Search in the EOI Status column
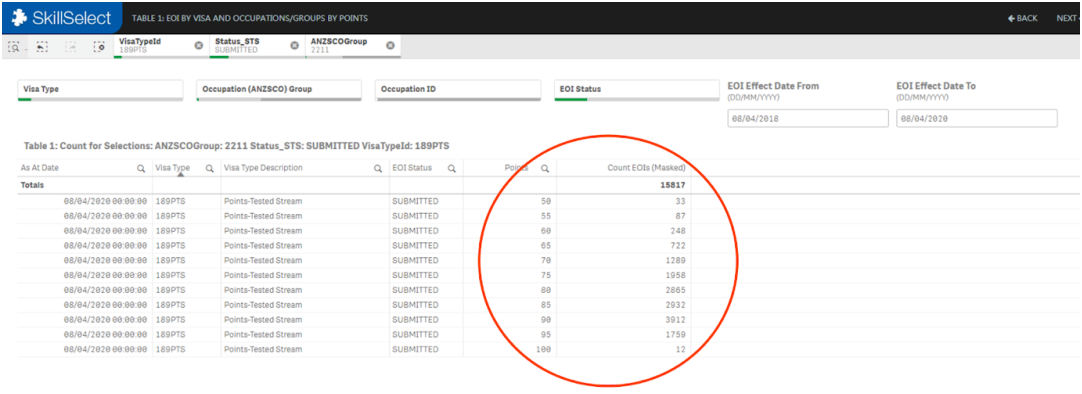1082x394 pixels. coord(452,168)
